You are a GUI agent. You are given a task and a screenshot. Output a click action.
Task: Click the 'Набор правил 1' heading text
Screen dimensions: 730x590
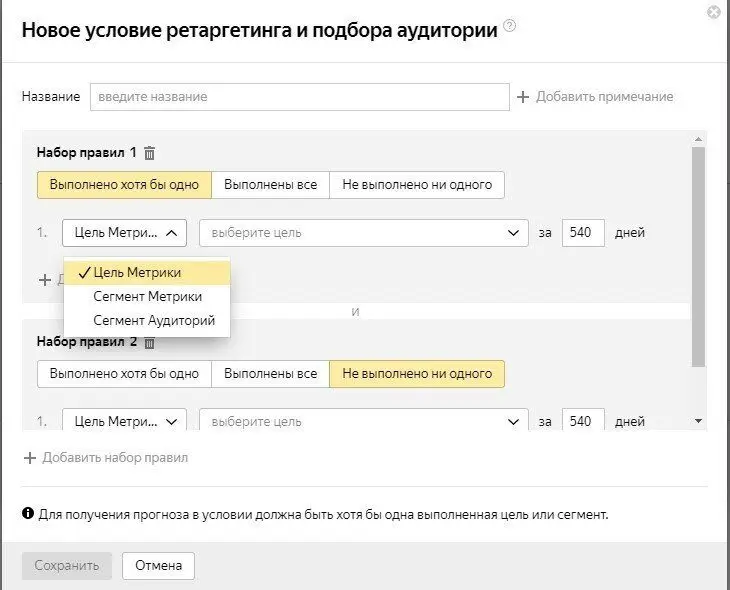point(87,153)
